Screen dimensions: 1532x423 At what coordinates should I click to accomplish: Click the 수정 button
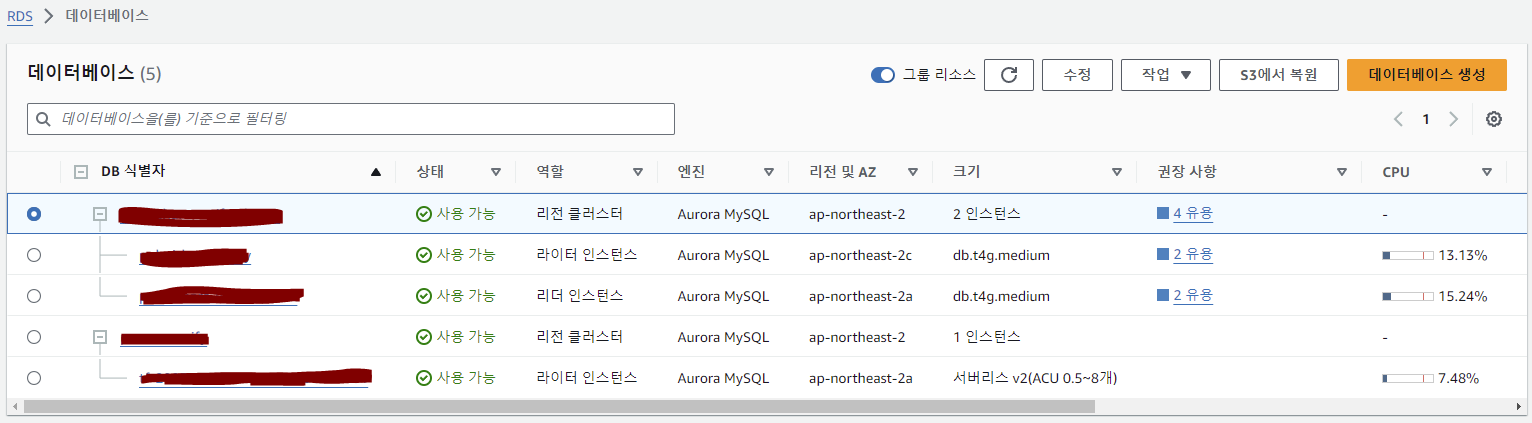point(1077,75)
